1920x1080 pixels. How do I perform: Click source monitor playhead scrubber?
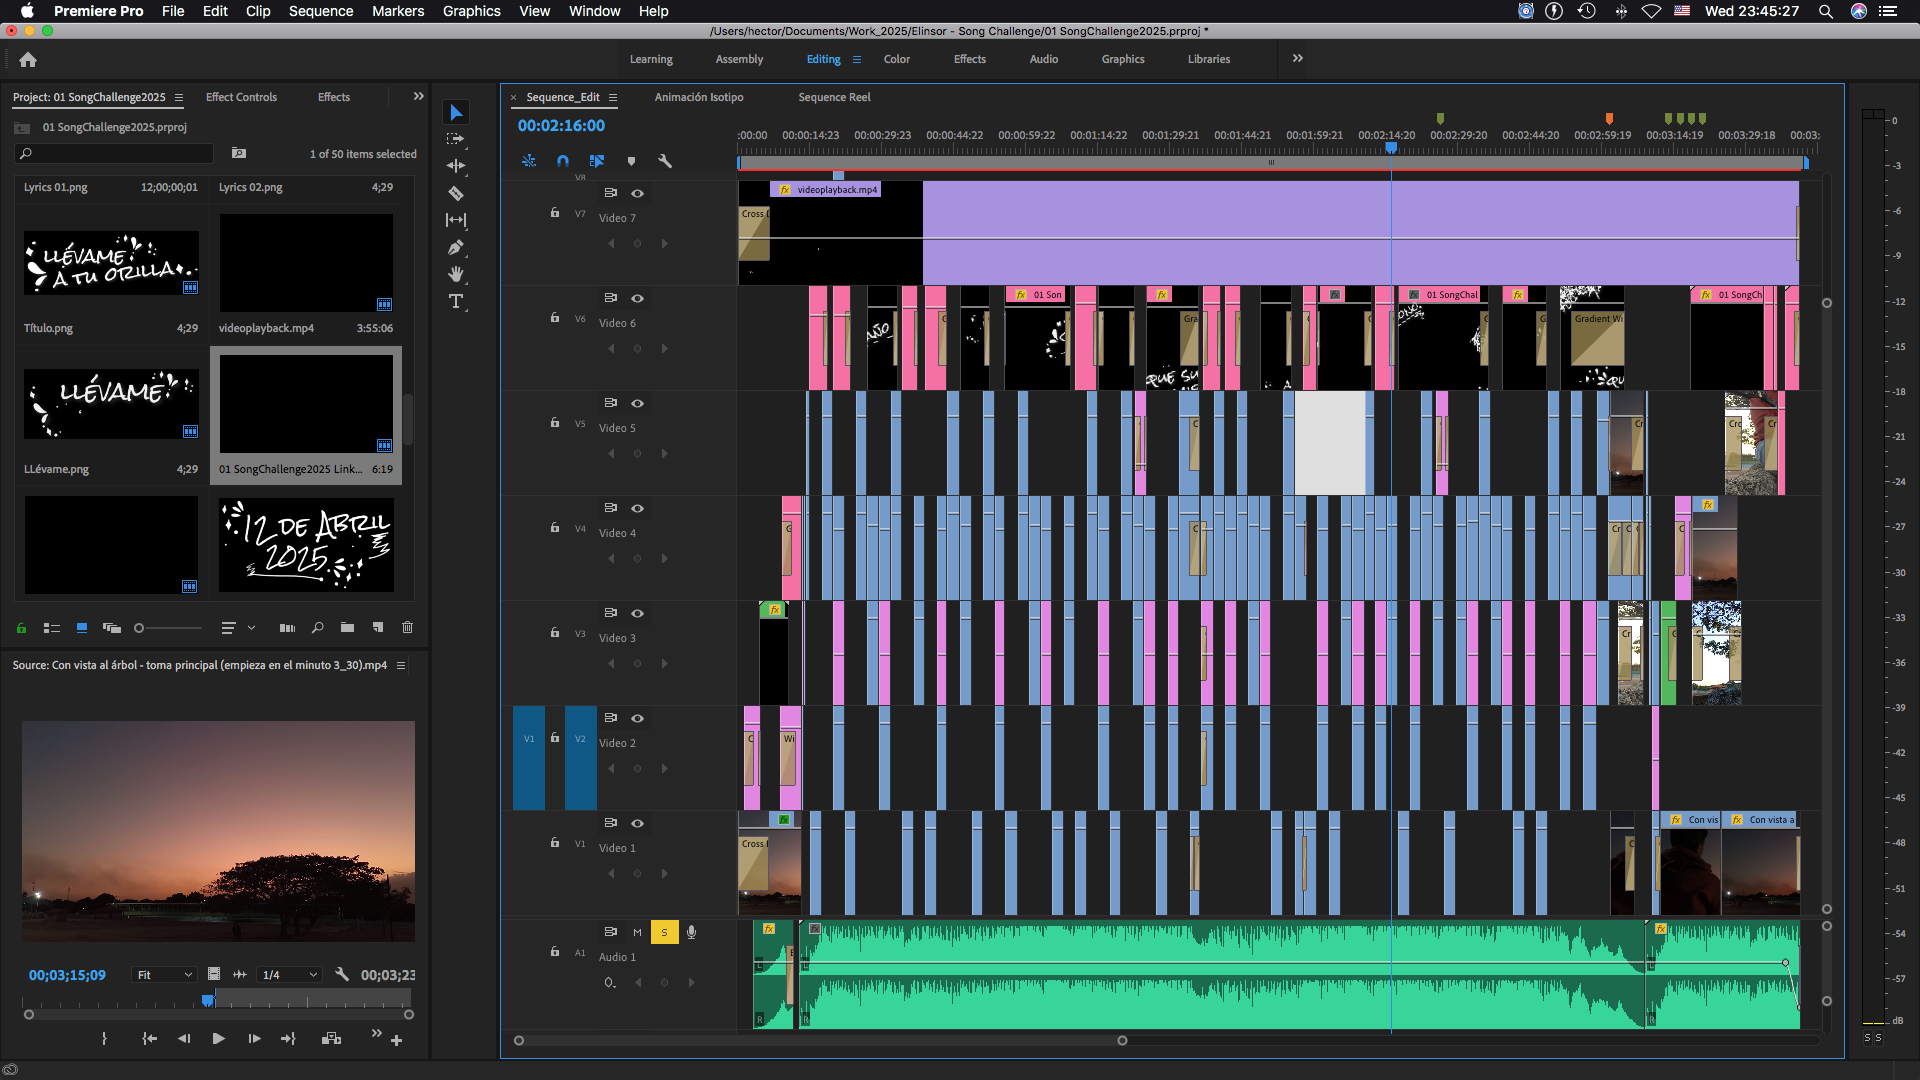pos(208,999)
